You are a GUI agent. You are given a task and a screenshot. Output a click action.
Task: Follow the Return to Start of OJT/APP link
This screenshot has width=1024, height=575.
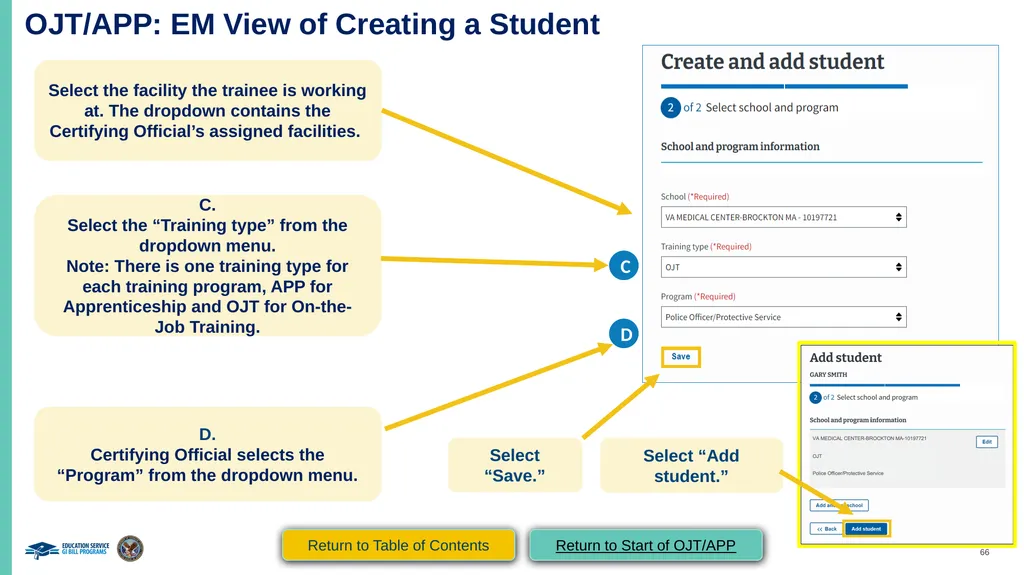[x=645, y=545]
